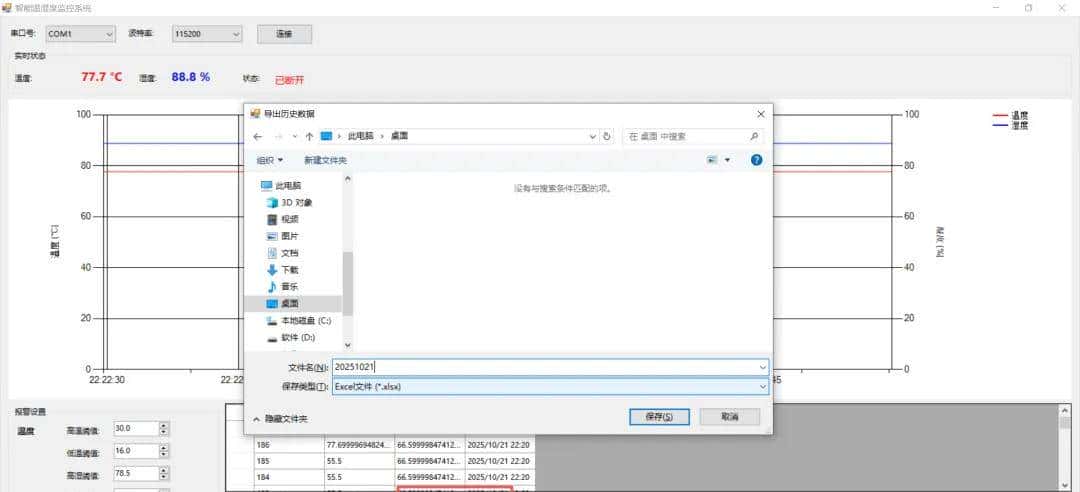
Task: Collapse folders with 隐藏文件夹 expander
Action: (280, 418)
